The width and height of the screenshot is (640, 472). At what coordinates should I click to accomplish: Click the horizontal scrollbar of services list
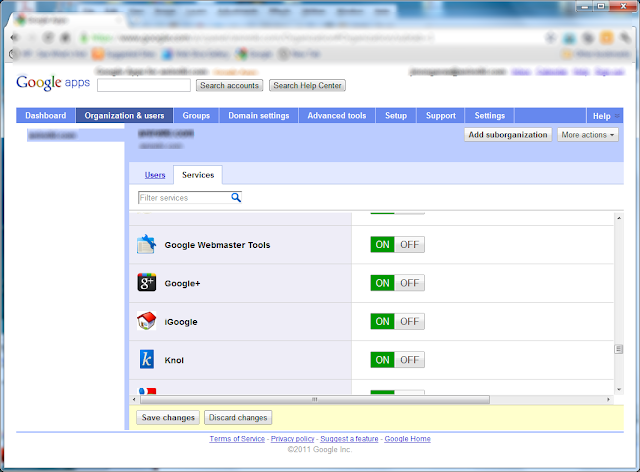[315, 399]
